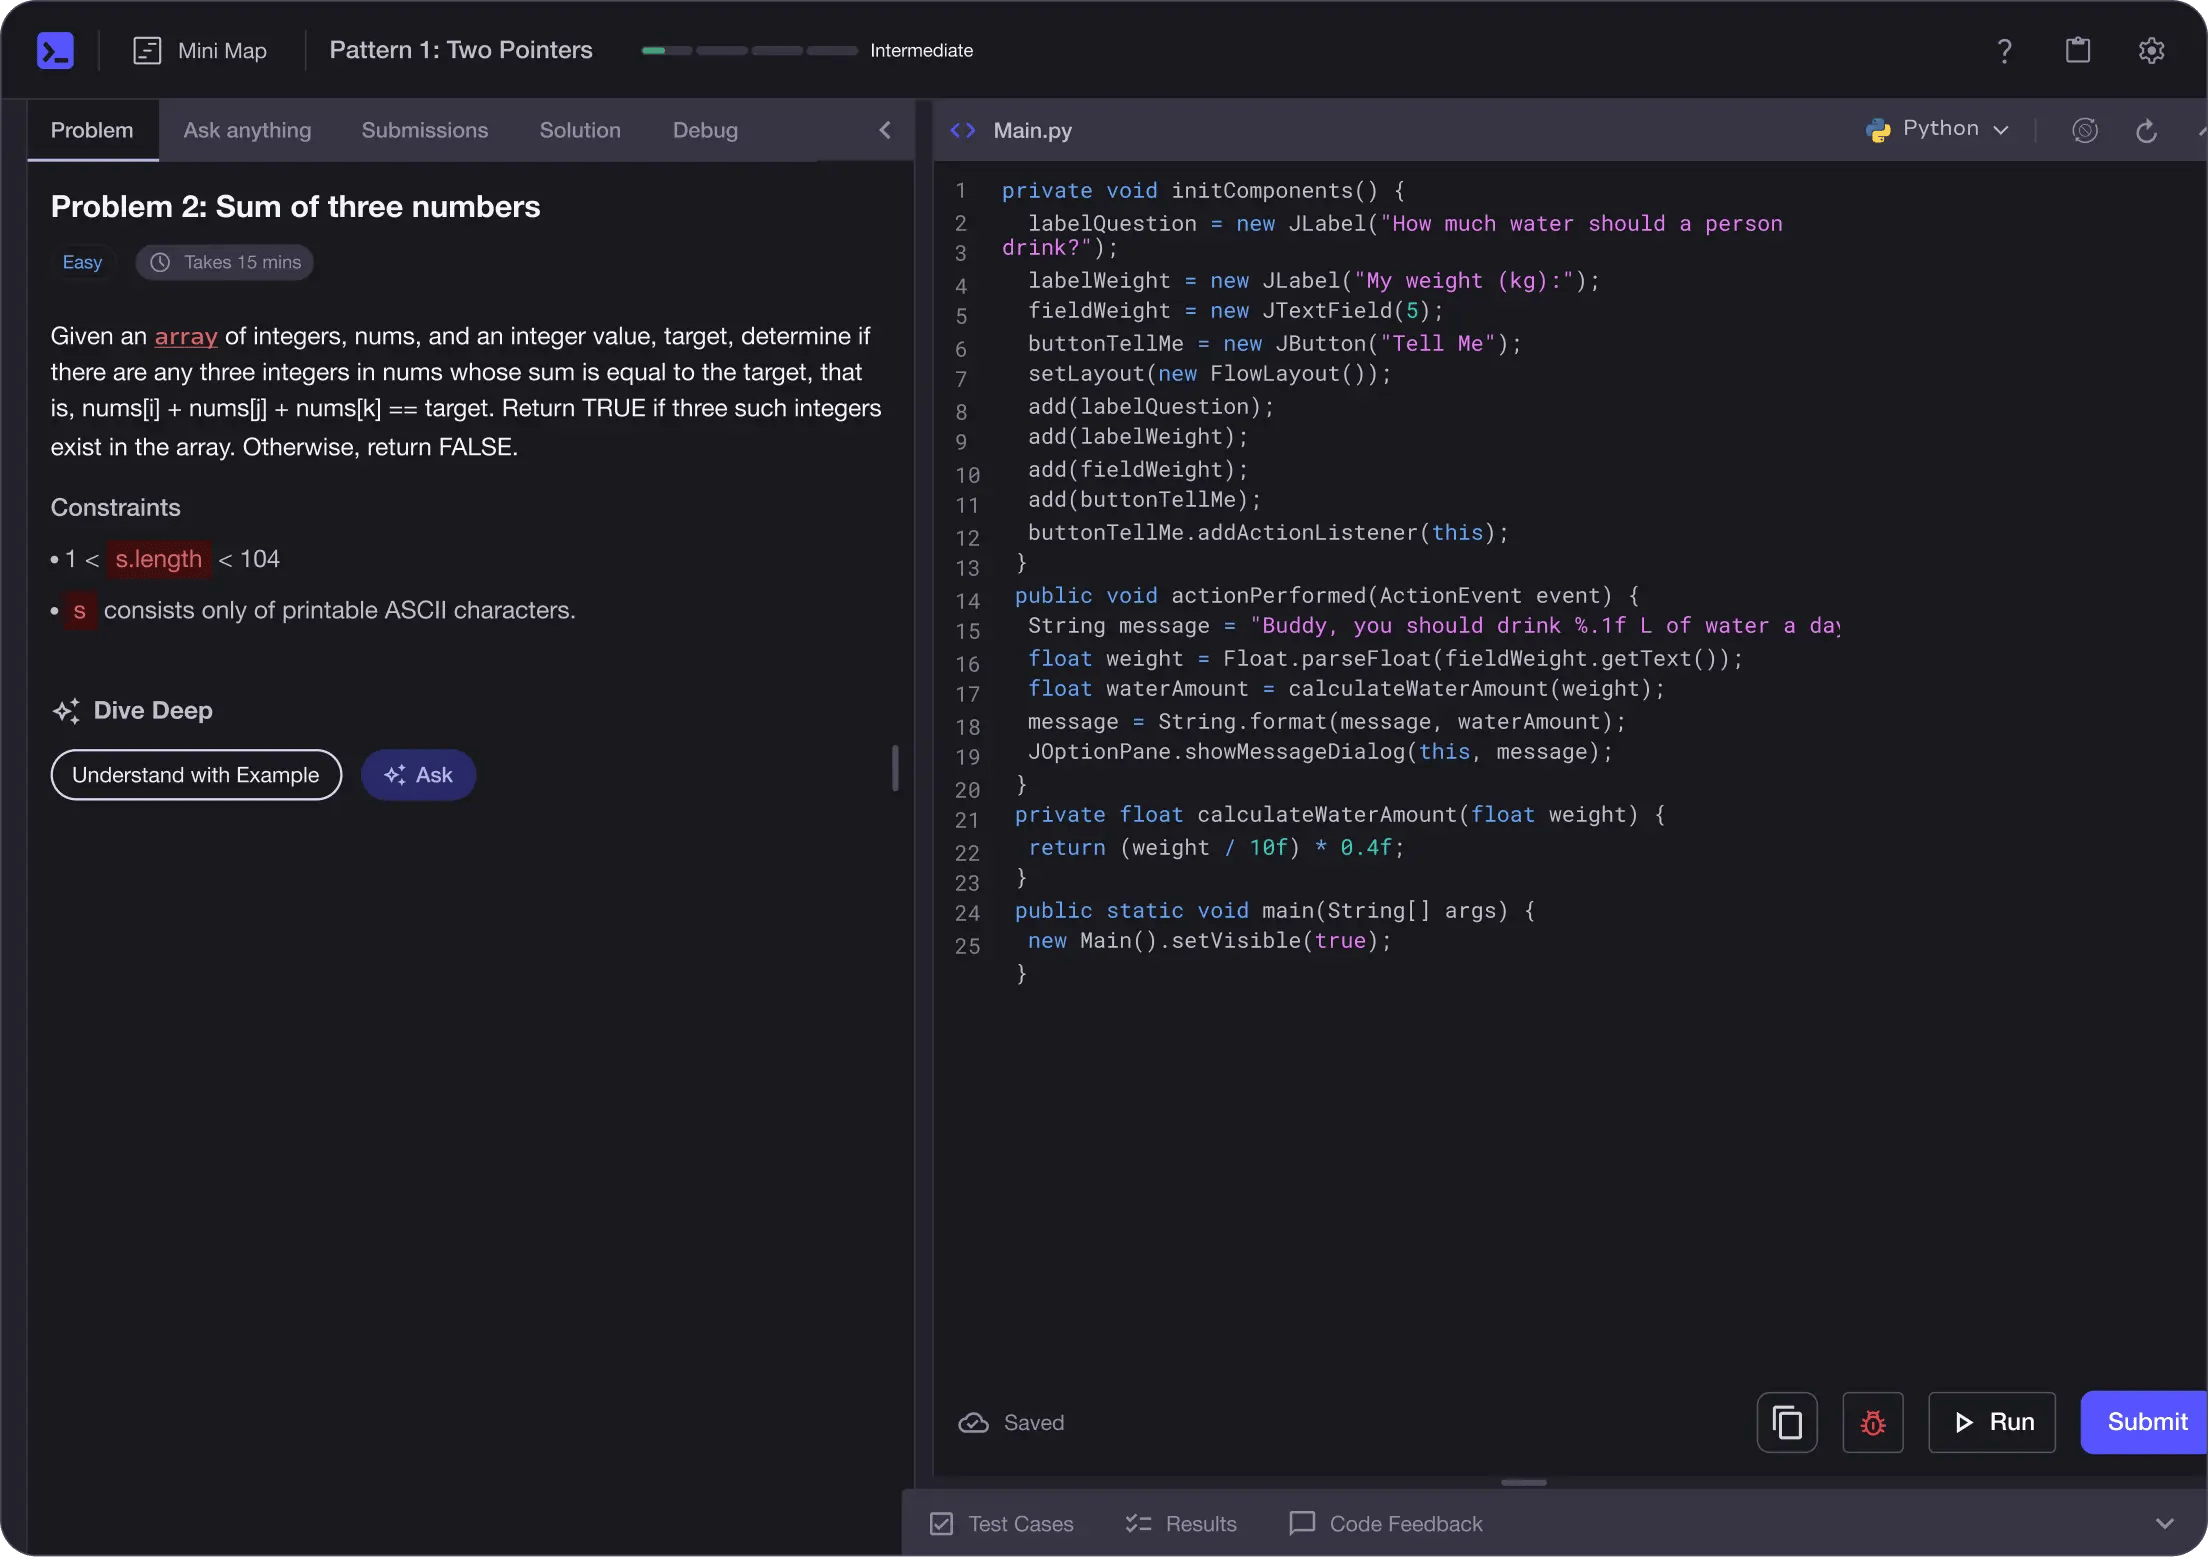Click the reset code refresh icon

[2146, 131]
